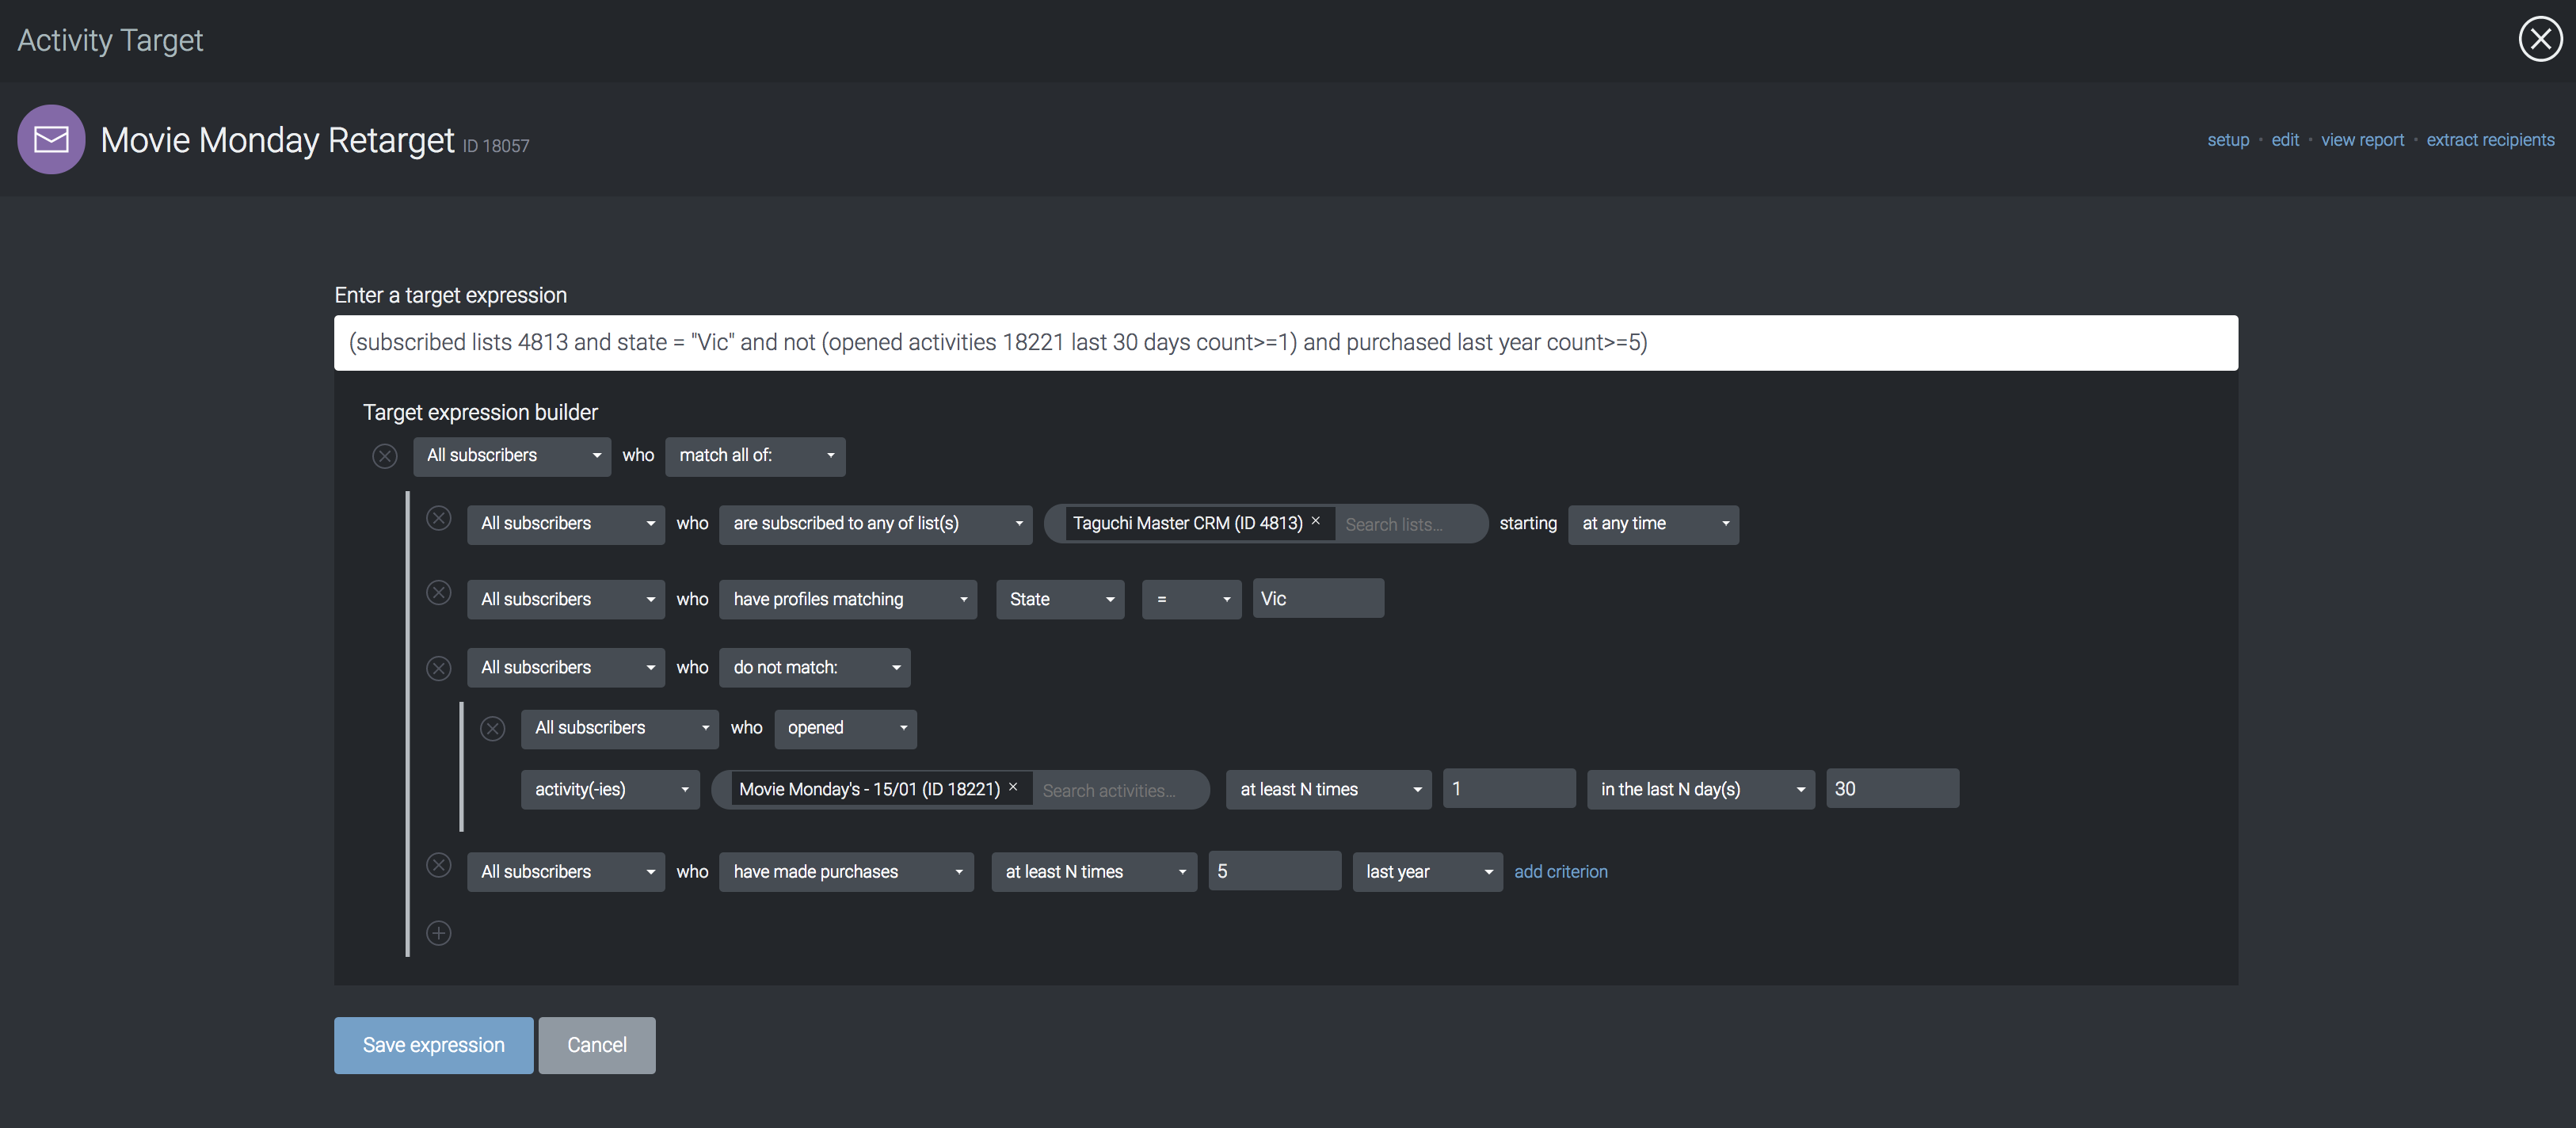
Task: Remove Movie Monday's 15/01 activity tag
Action: click(x=1013, y=787)
